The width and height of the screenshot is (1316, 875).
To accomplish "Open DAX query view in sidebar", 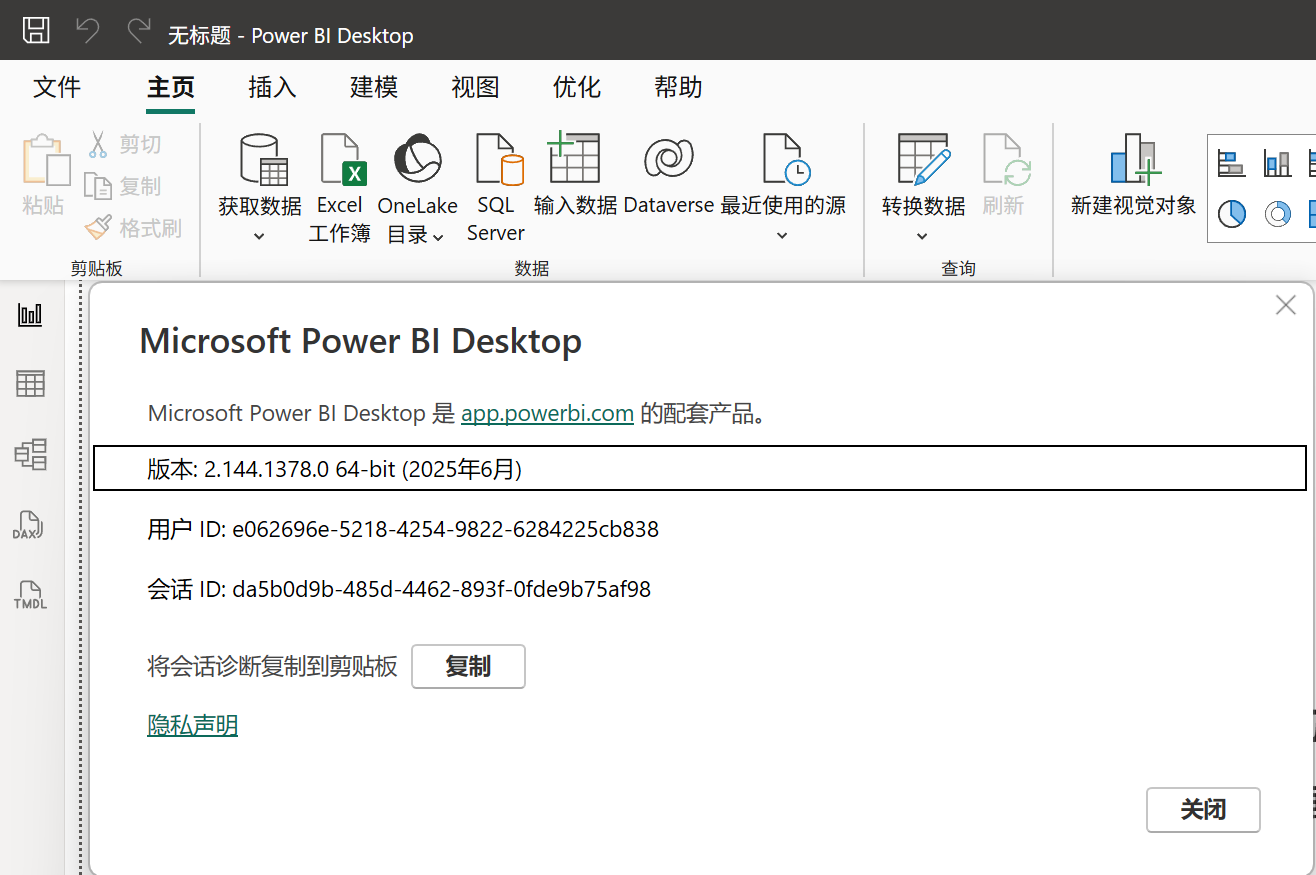I will [x=28, y=525].
